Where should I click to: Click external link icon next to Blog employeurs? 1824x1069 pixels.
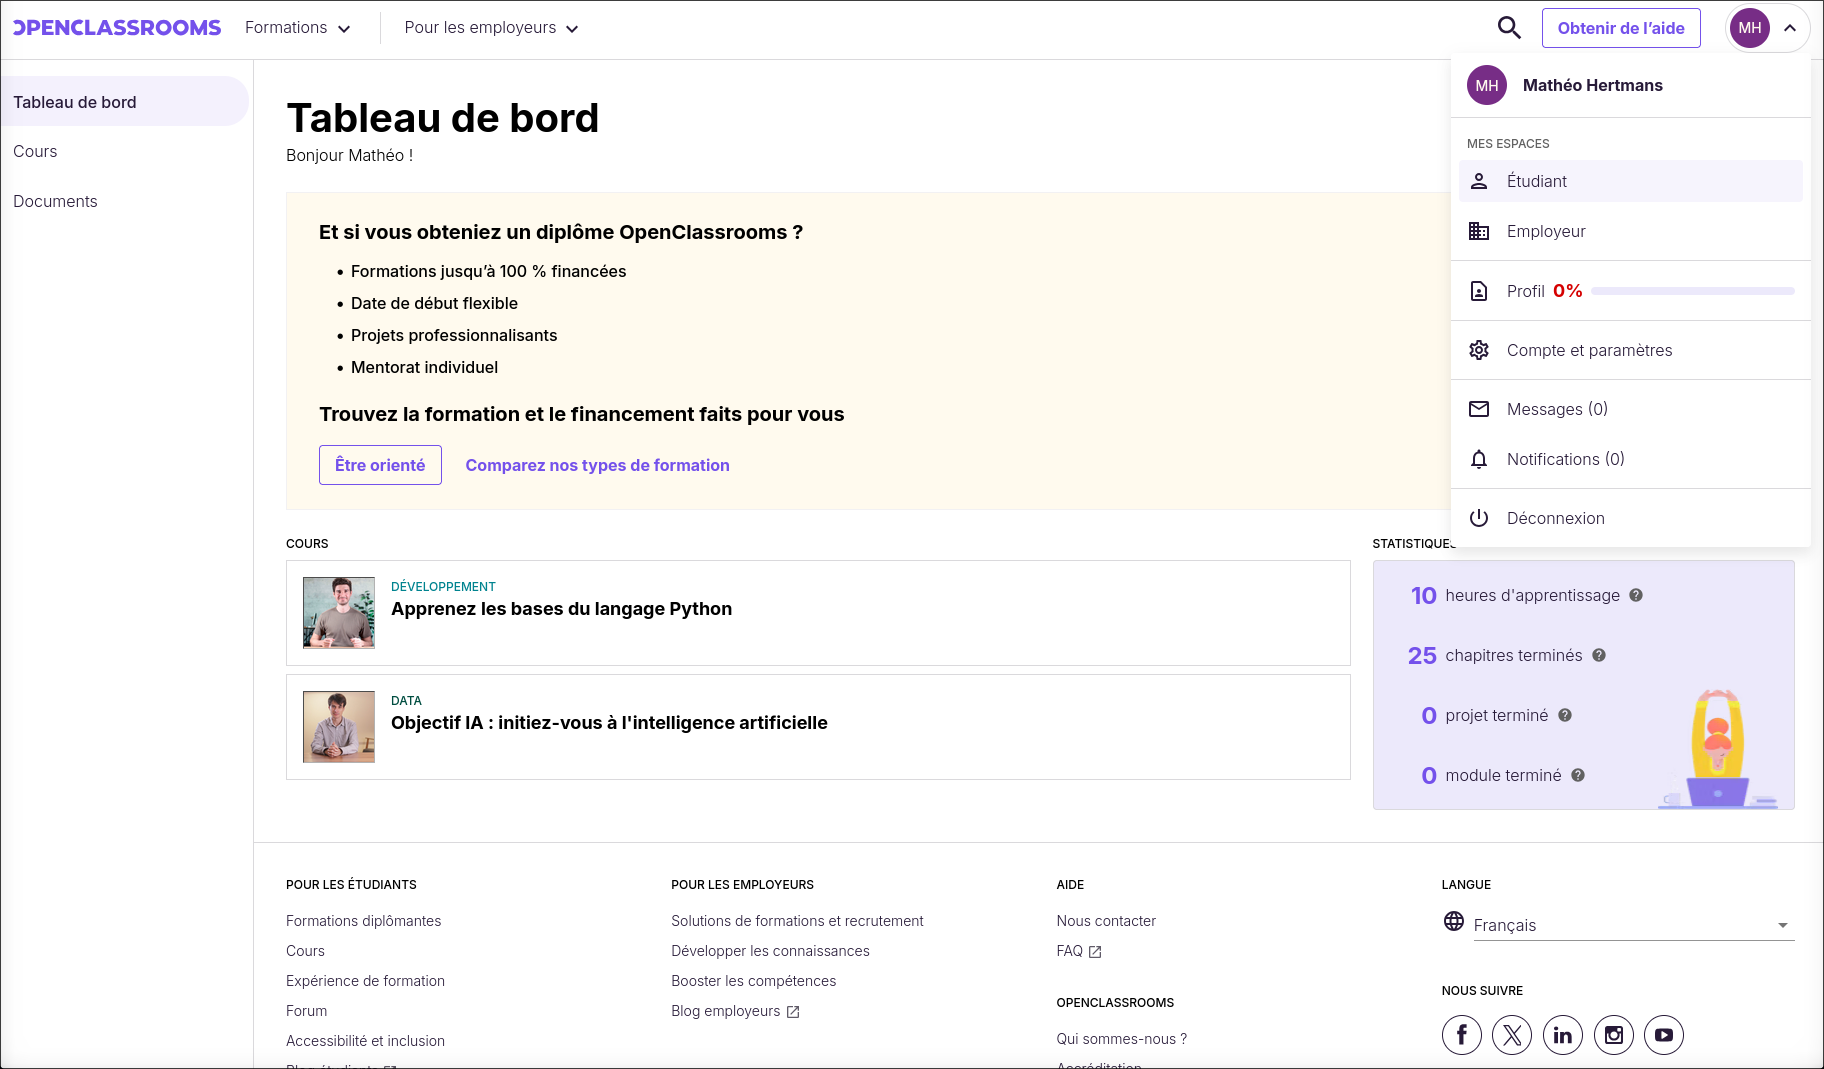(x=793, y=1012)
